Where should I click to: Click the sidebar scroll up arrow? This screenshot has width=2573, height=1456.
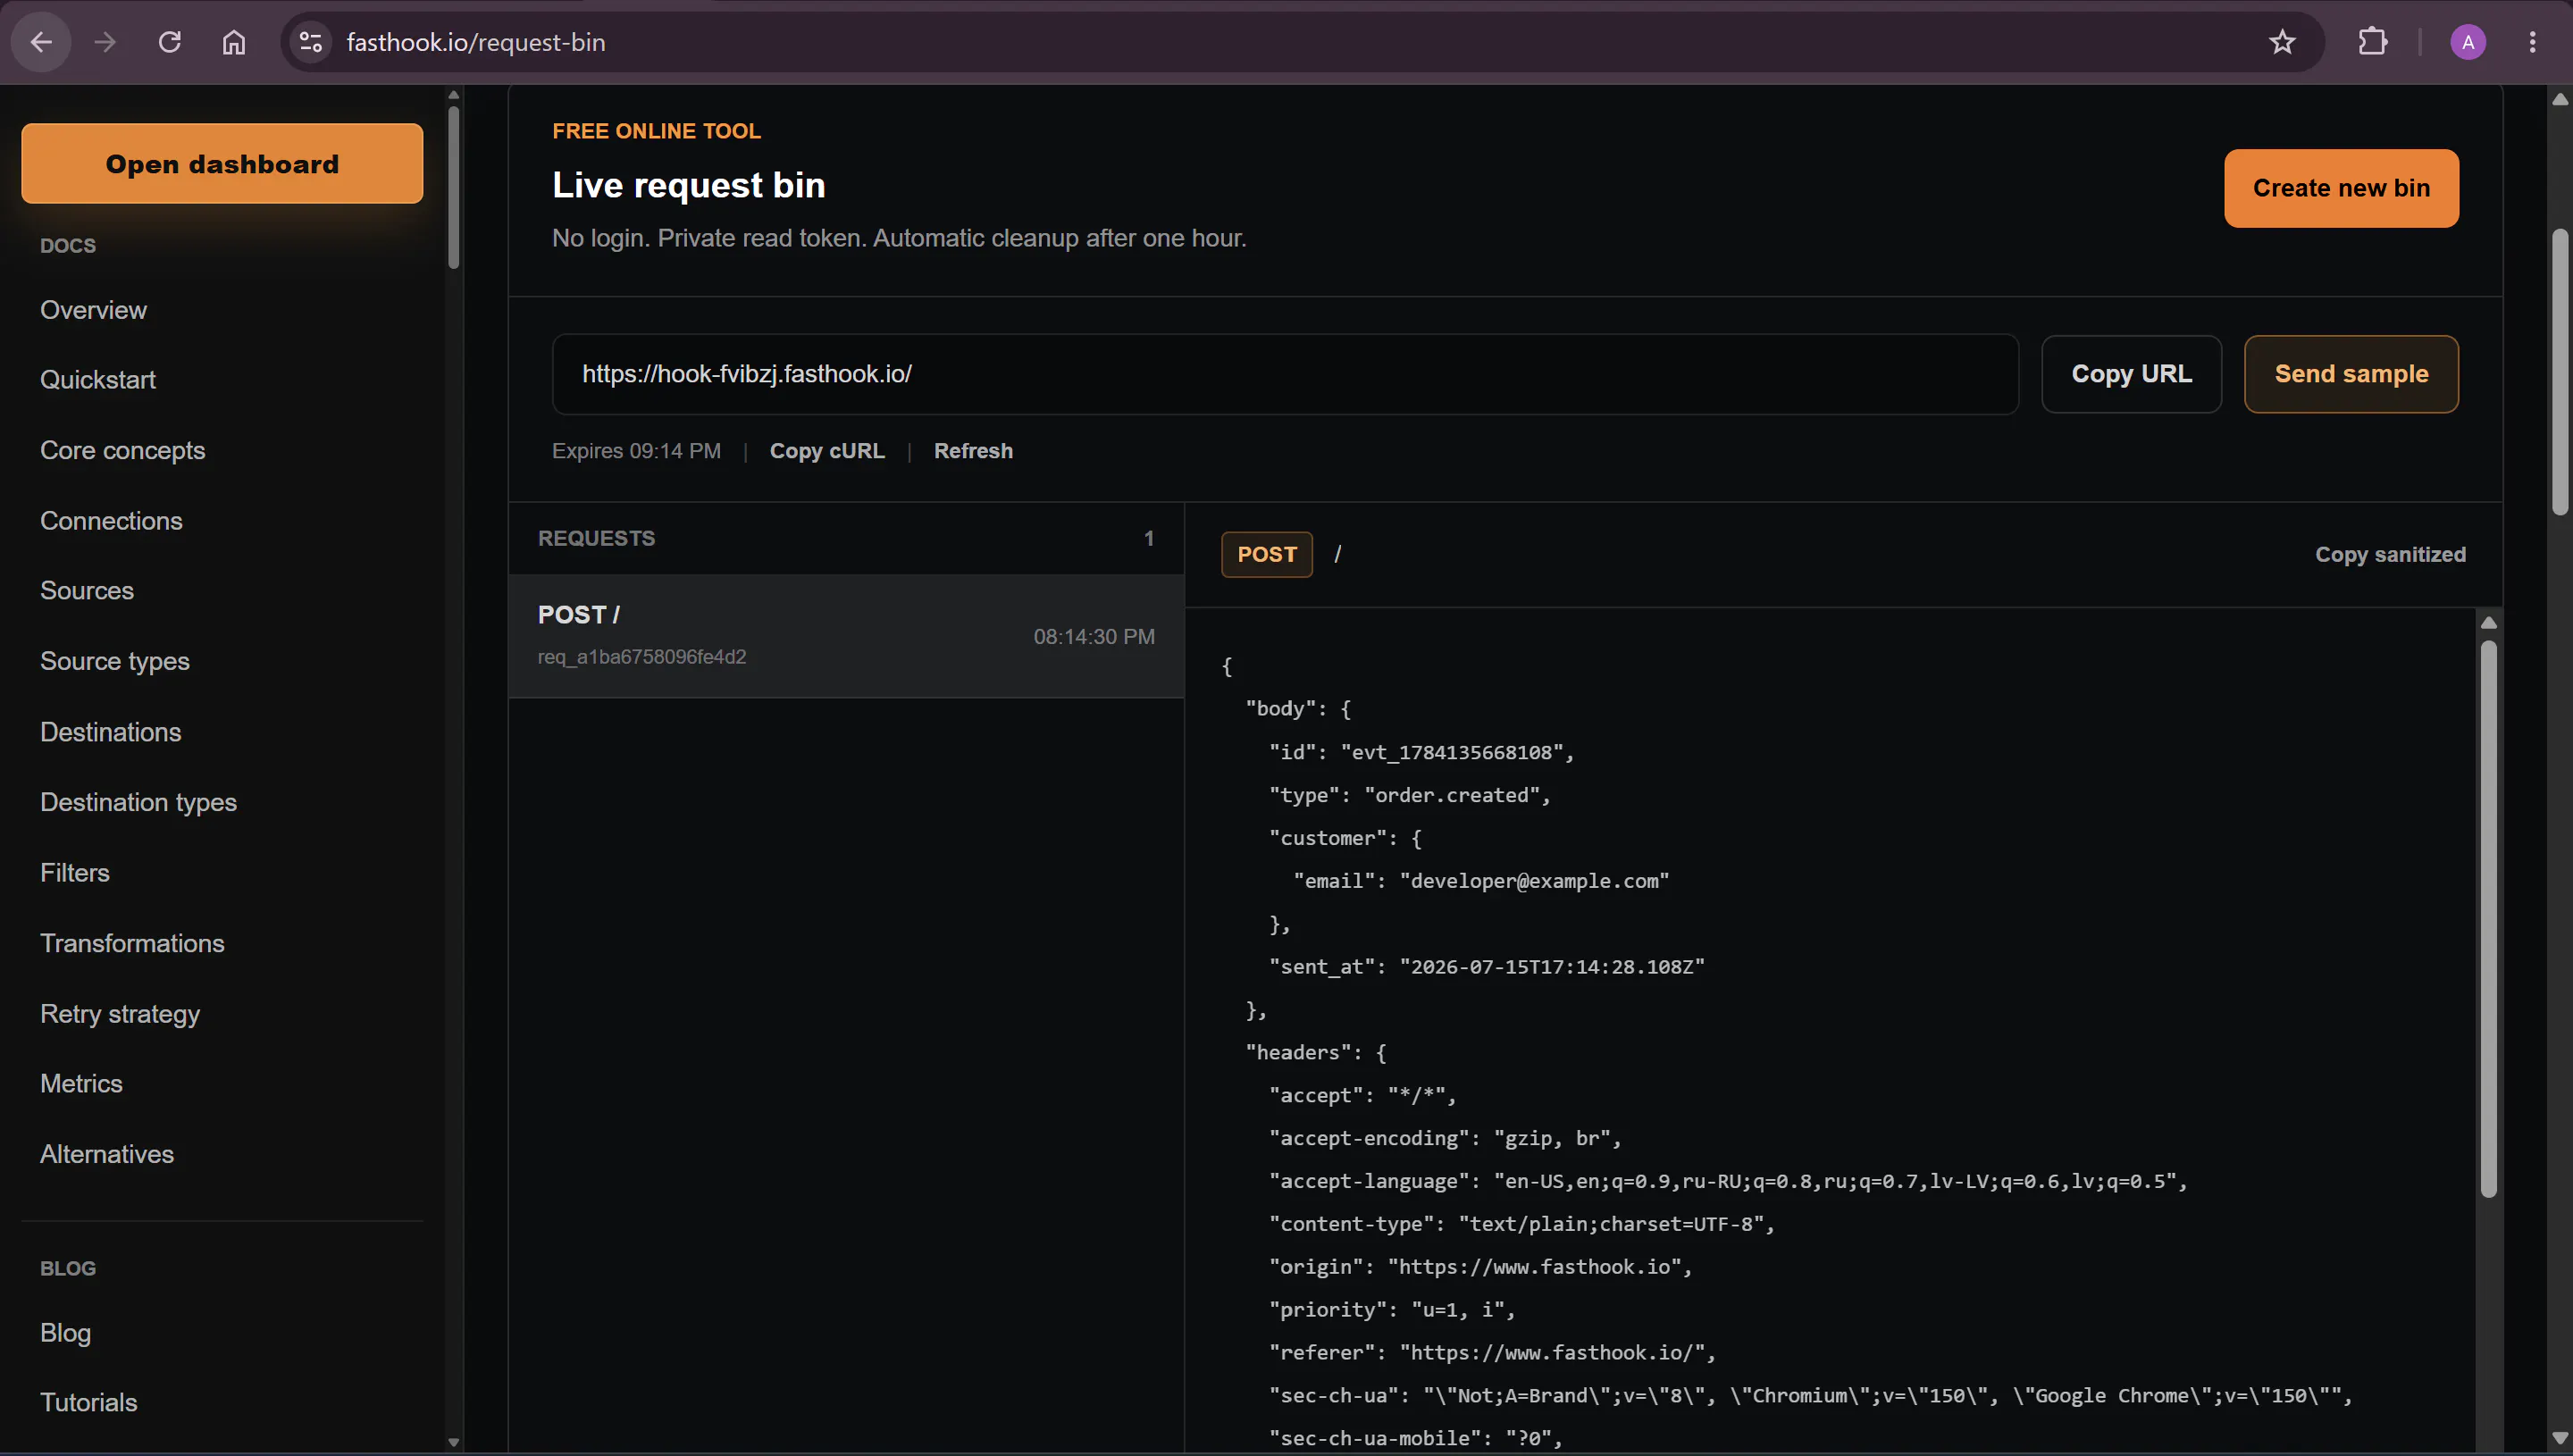pos(453,96)
